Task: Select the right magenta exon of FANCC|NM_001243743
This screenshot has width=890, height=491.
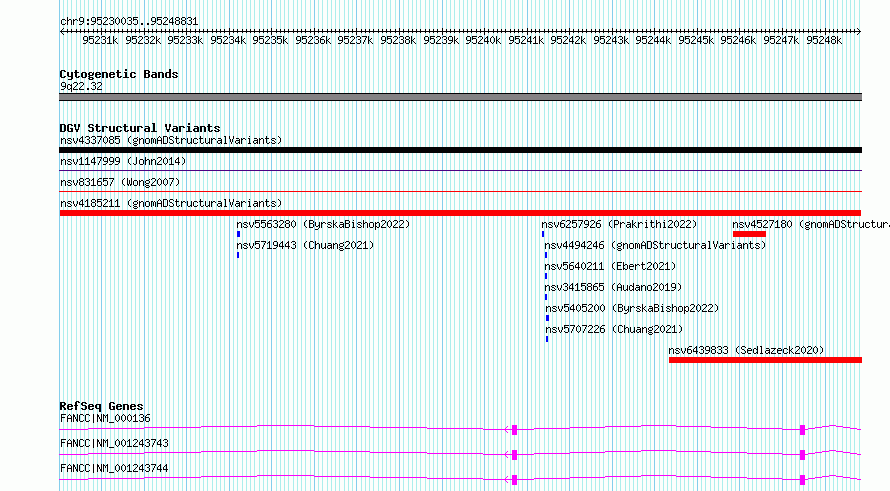Action: click(803, 455)
